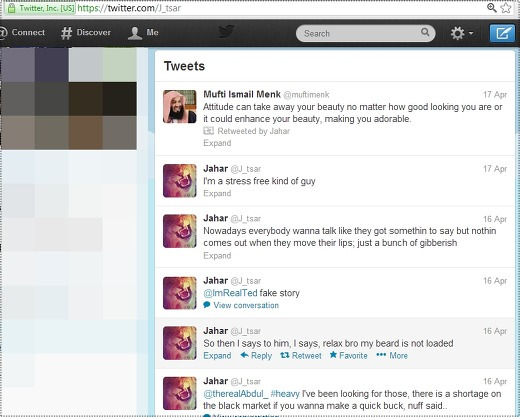The width and height of the screenshot is (520, 417).
Task: Open the Me profile tab
Action: [143, 33]
